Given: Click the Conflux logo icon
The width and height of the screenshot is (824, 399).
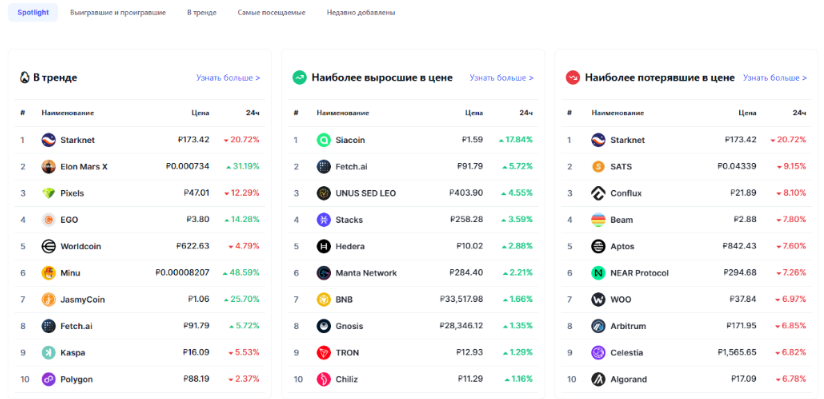Looking at the screenshot, I should [x=598, y=193].
